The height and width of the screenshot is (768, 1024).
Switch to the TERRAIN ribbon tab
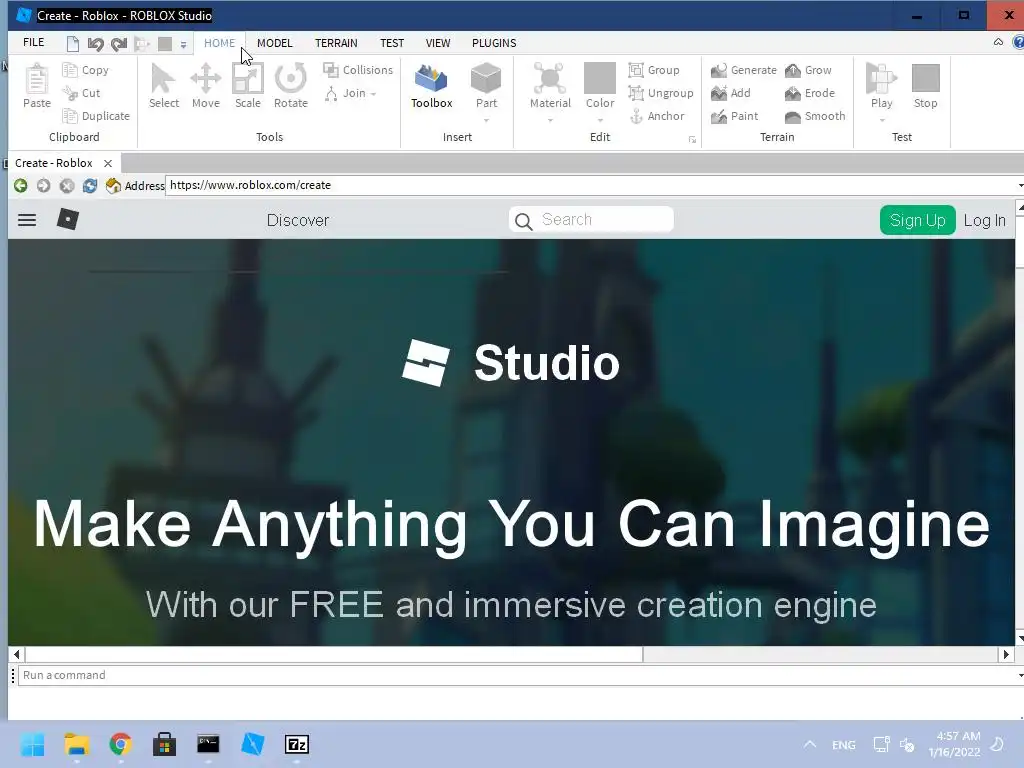tap(336, 42)
